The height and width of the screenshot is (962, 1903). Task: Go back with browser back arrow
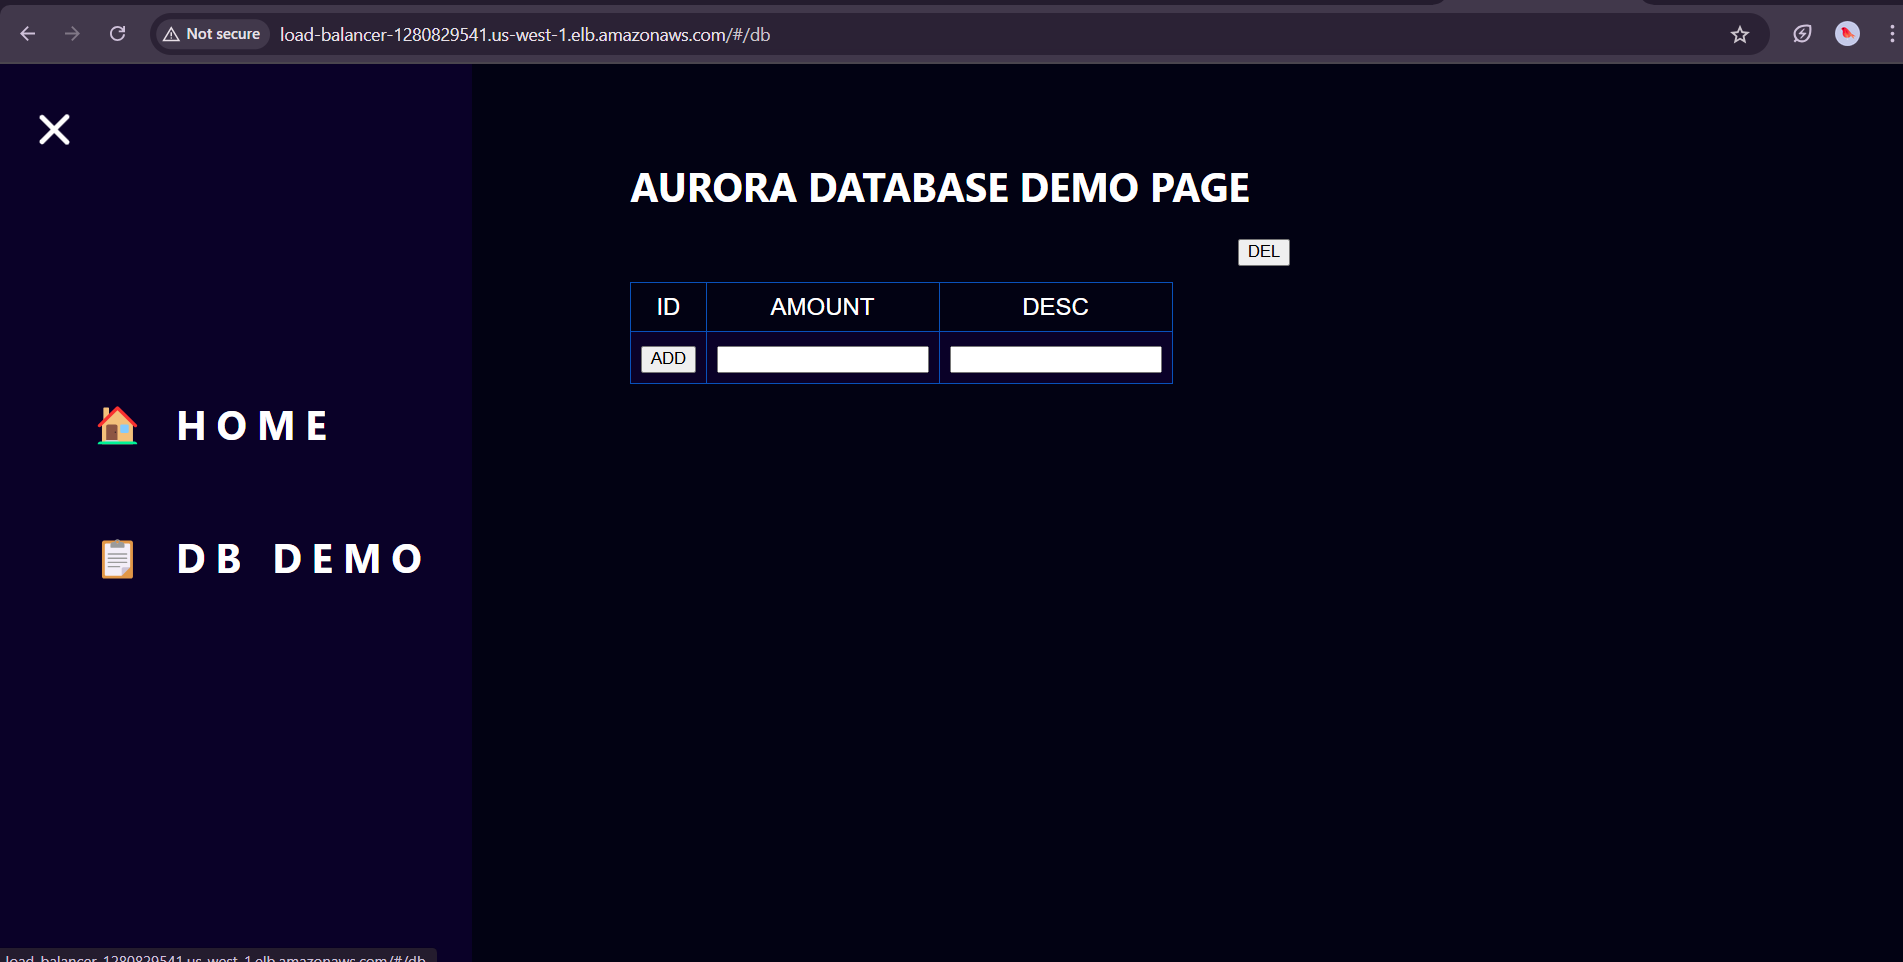(x=28, y=34)
